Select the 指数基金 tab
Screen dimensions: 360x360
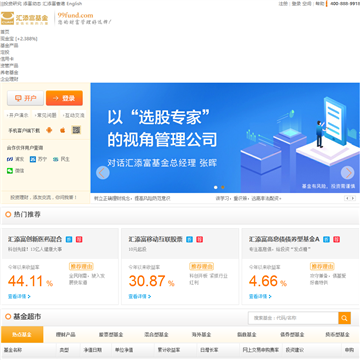click(x=247, y=334)
